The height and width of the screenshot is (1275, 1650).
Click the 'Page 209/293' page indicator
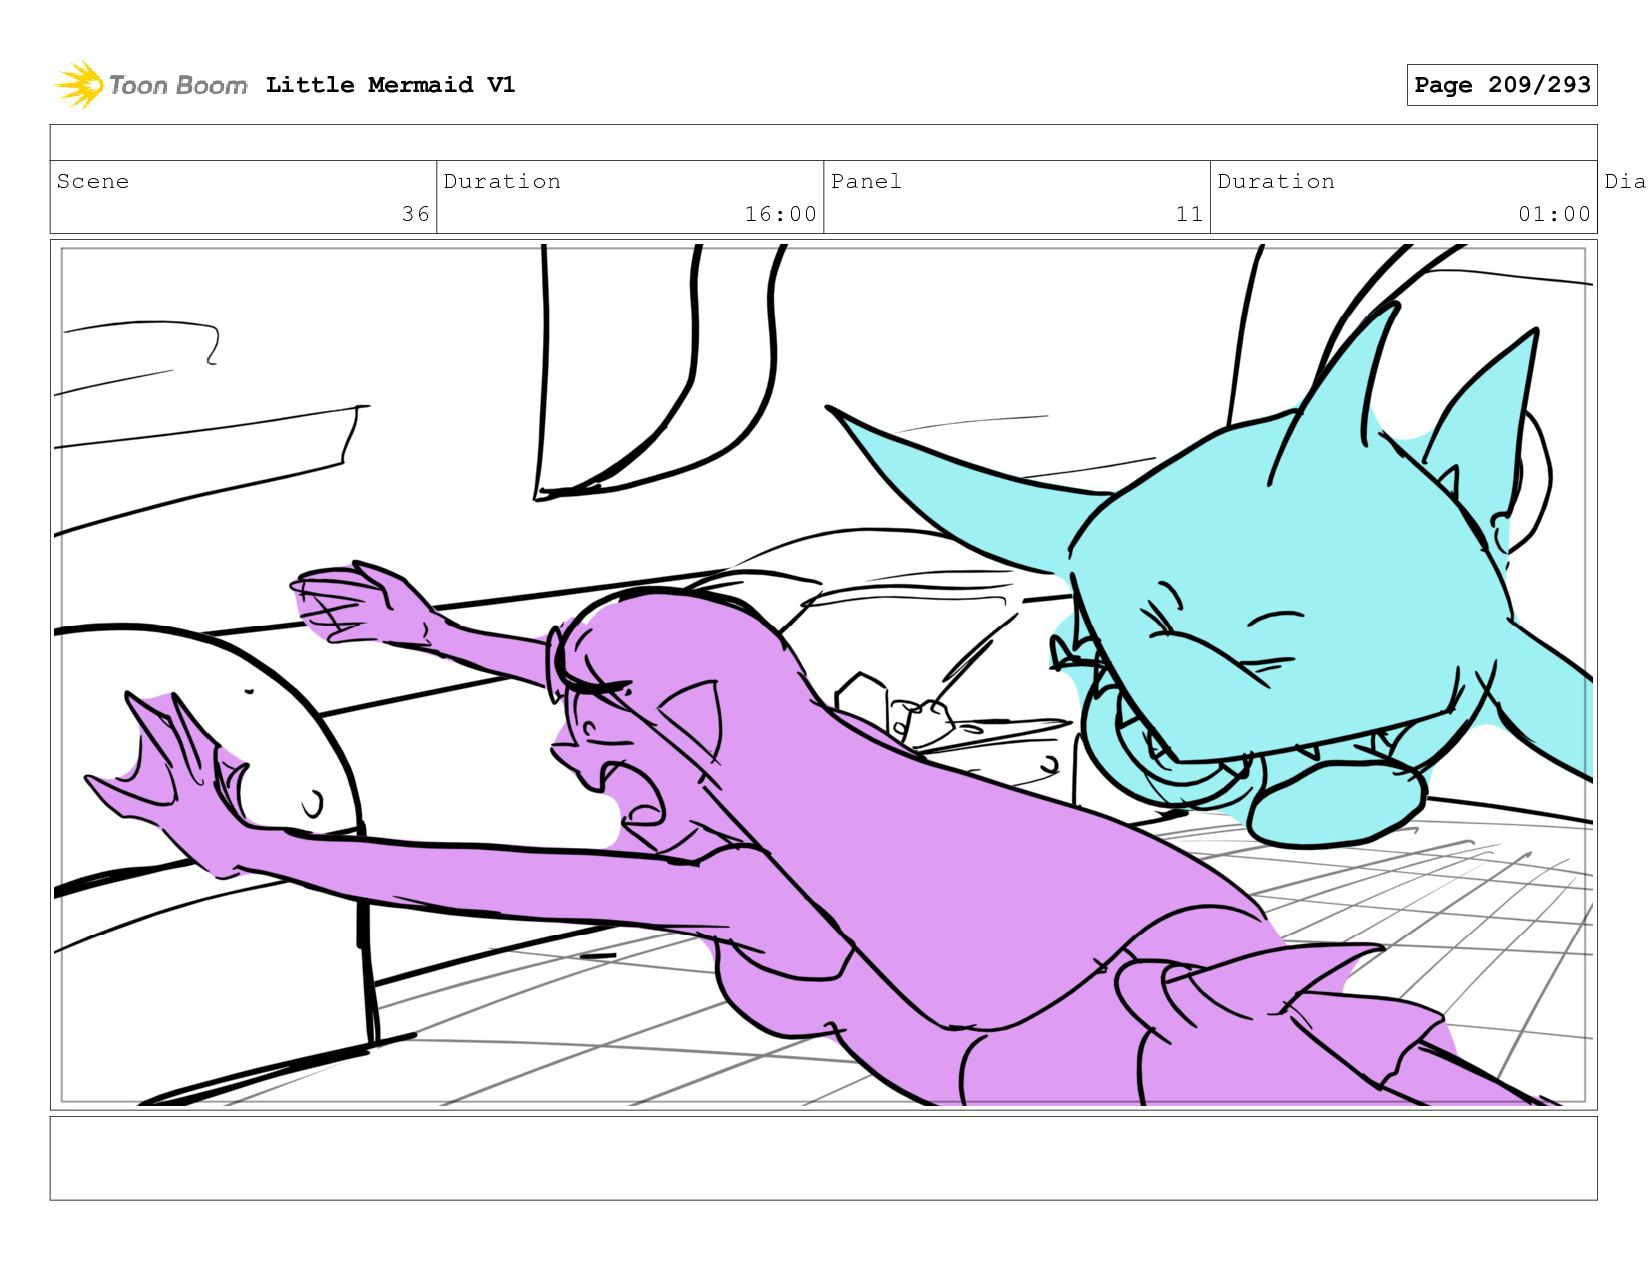coord(1501,85)
